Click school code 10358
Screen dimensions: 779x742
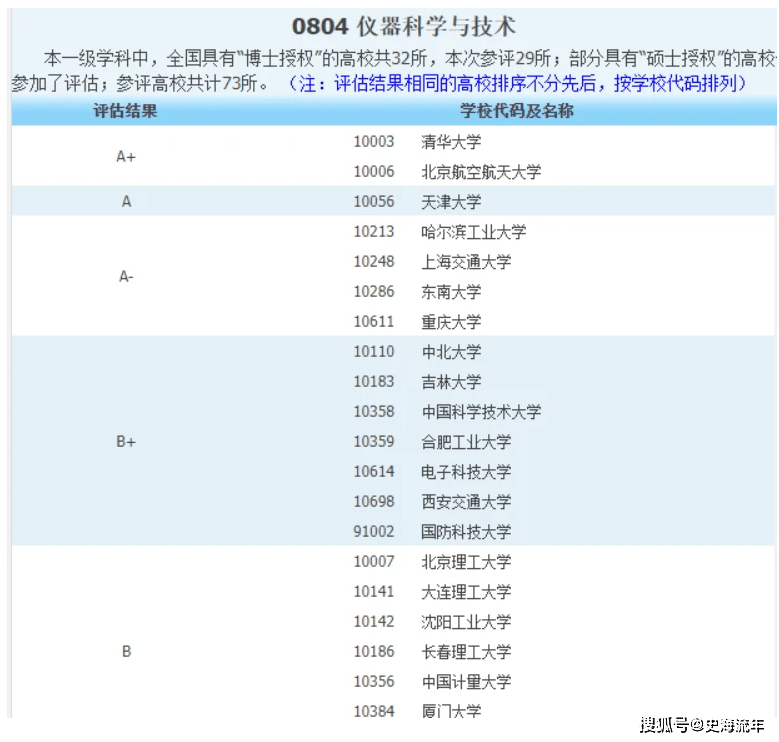(374, 411)
